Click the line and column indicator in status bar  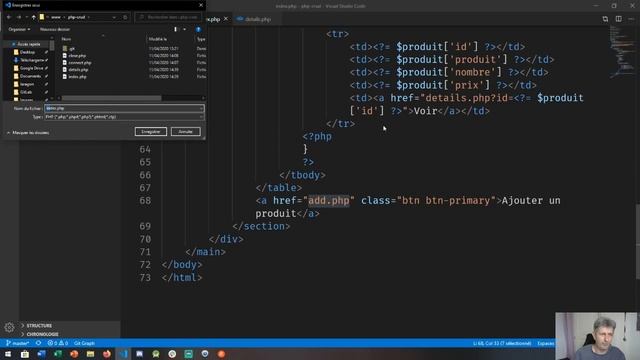tap(502, 343)
